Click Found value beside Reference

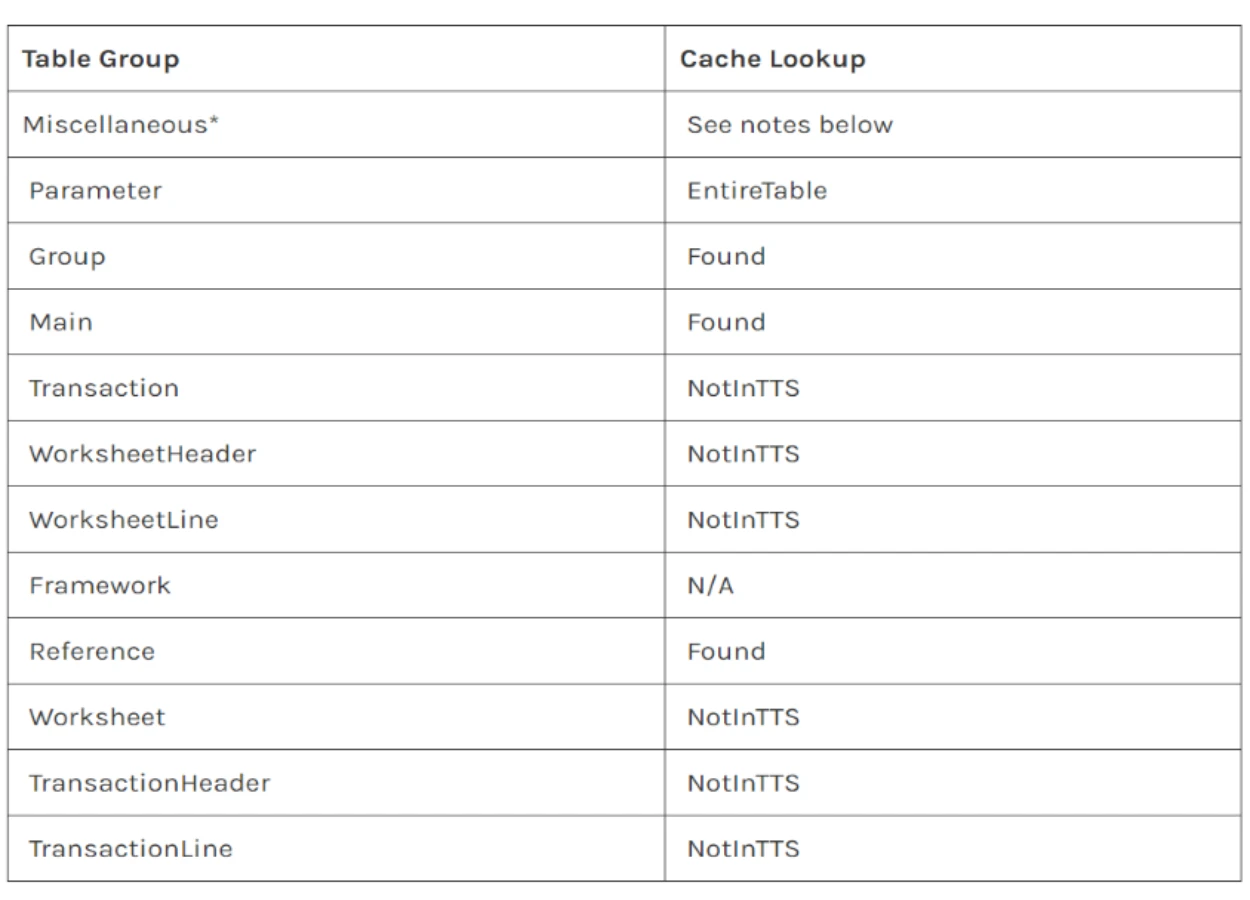(x=725, y=651)
